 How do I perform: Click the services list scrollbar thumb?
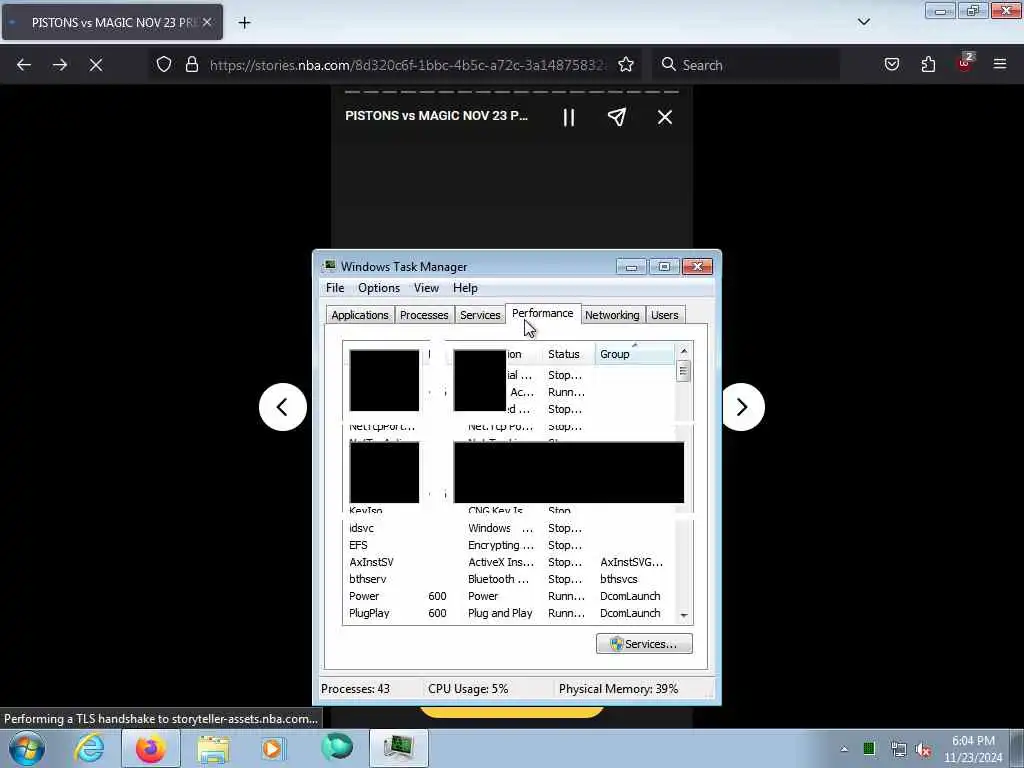[684, 371]
